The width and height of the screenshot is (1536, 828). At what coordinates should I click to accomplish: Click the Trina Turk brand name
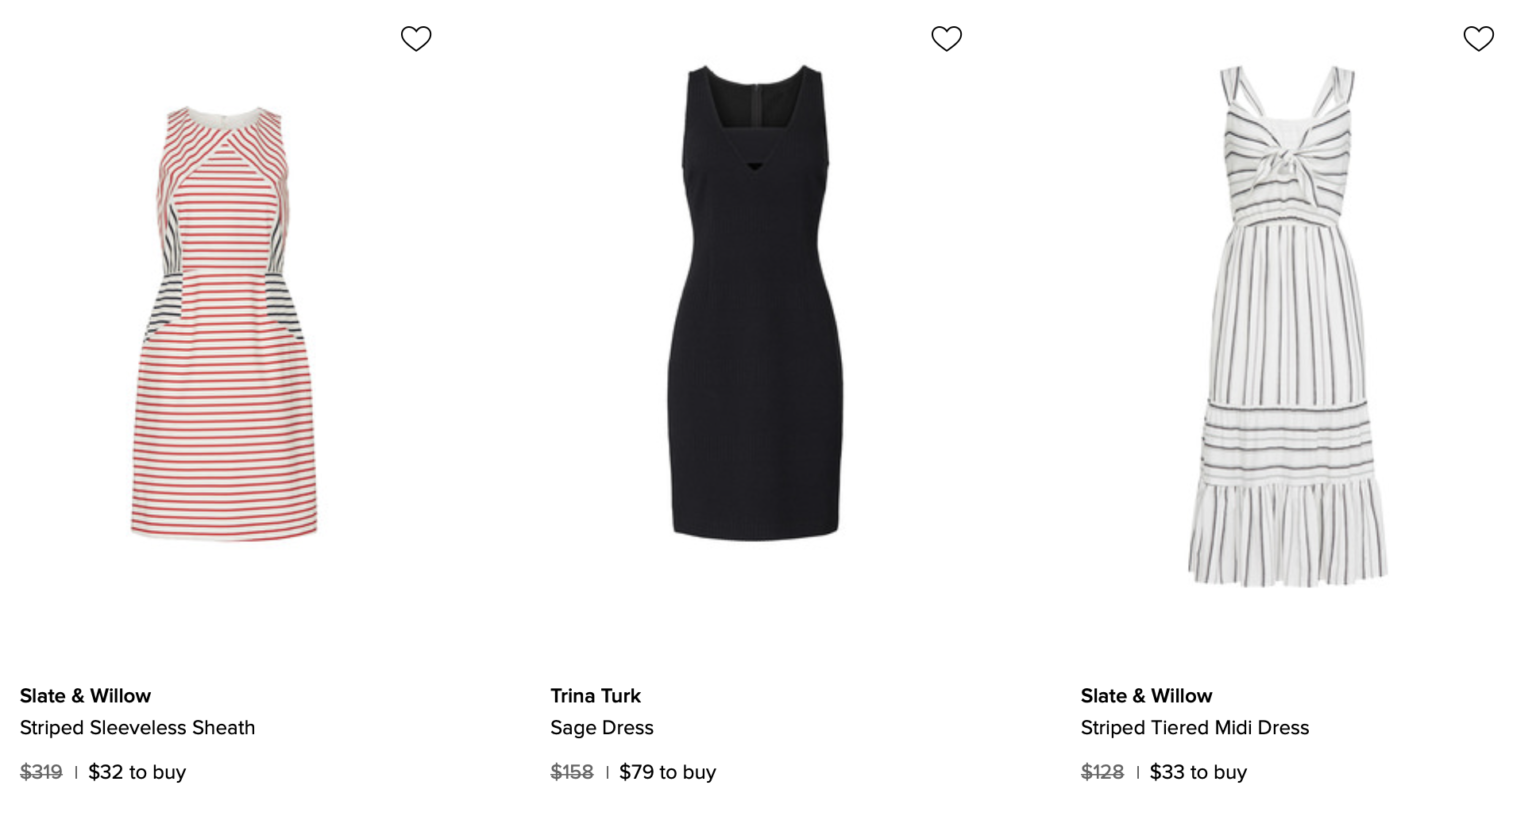click(595, 696)
